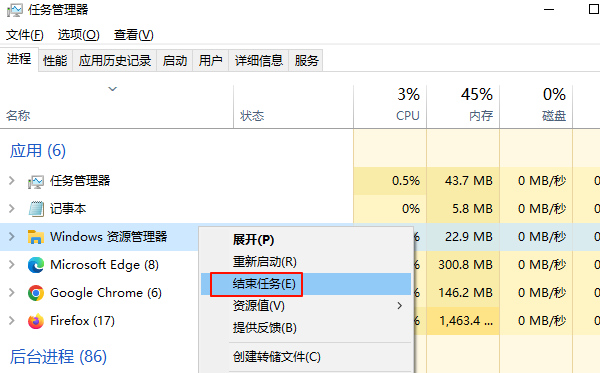Switch to the 详细信息 tab
Viewport: 600px width, 373px height.
pyautogui.click(x=259, y=60)
